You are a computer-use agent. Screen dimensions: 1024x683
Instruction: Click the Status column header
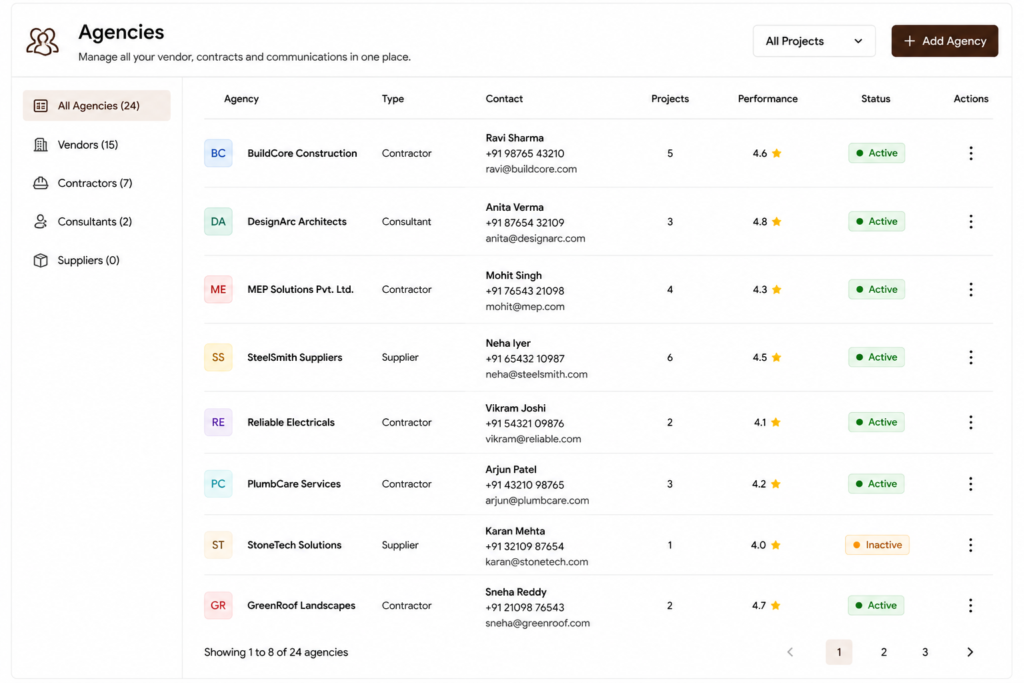tap(875, 99)
